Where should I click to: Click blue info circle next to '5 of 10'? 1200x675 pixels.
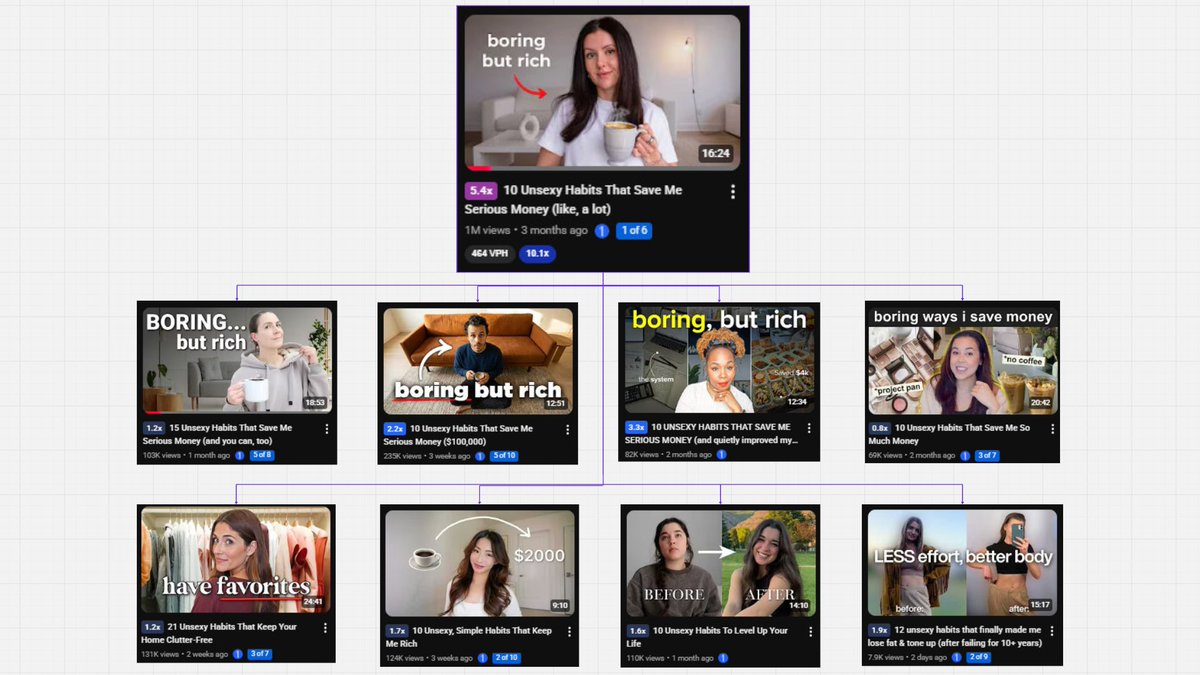point(482,456)
